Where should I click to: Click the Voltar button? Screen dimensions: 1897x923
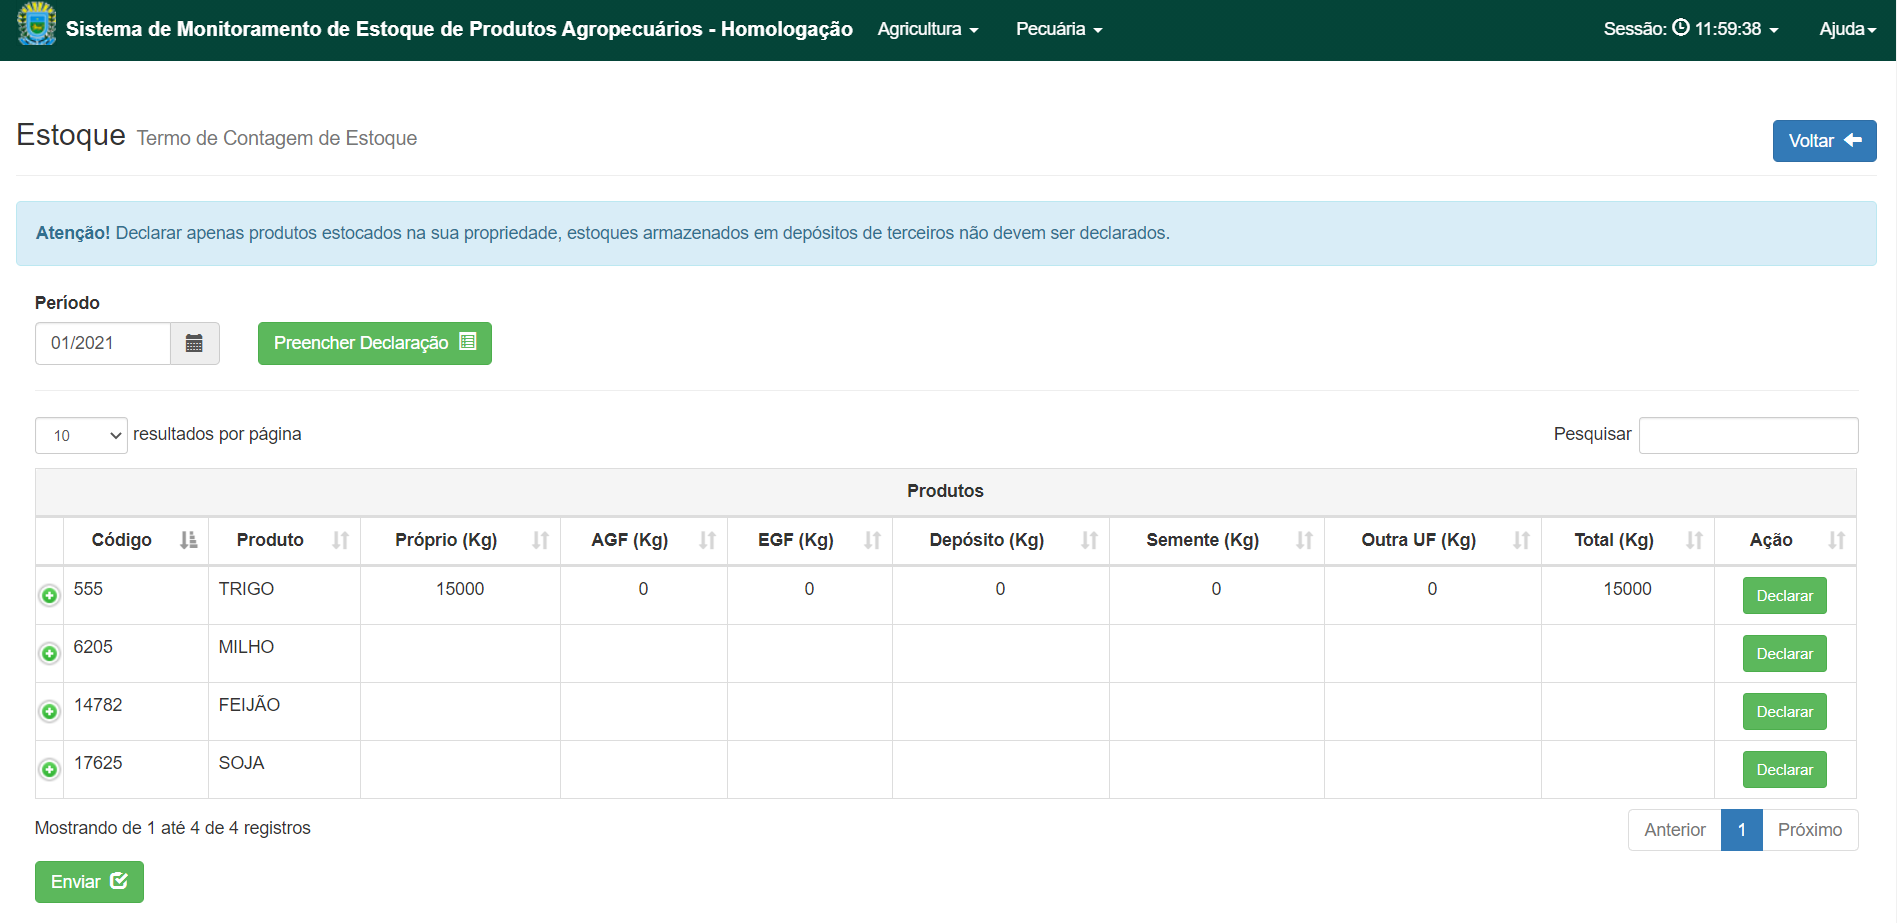pyautogui.click(x=1824, y=141)
